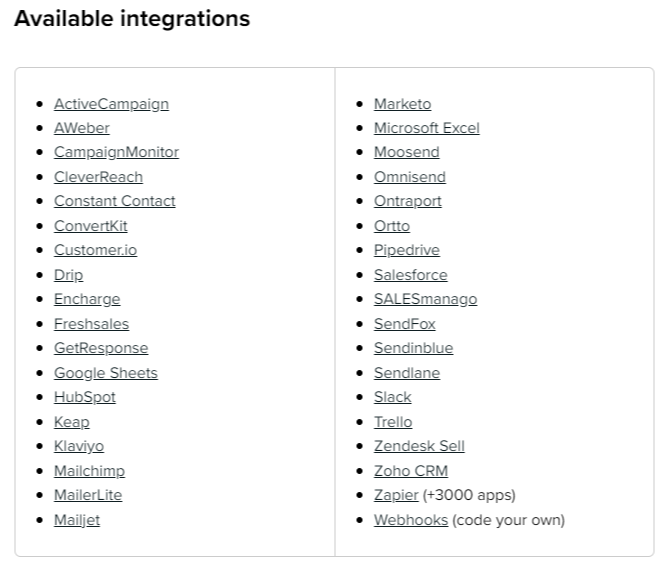The image size is (671, 566).
Task: Open the Customer.io link
Action: point(95,250)
